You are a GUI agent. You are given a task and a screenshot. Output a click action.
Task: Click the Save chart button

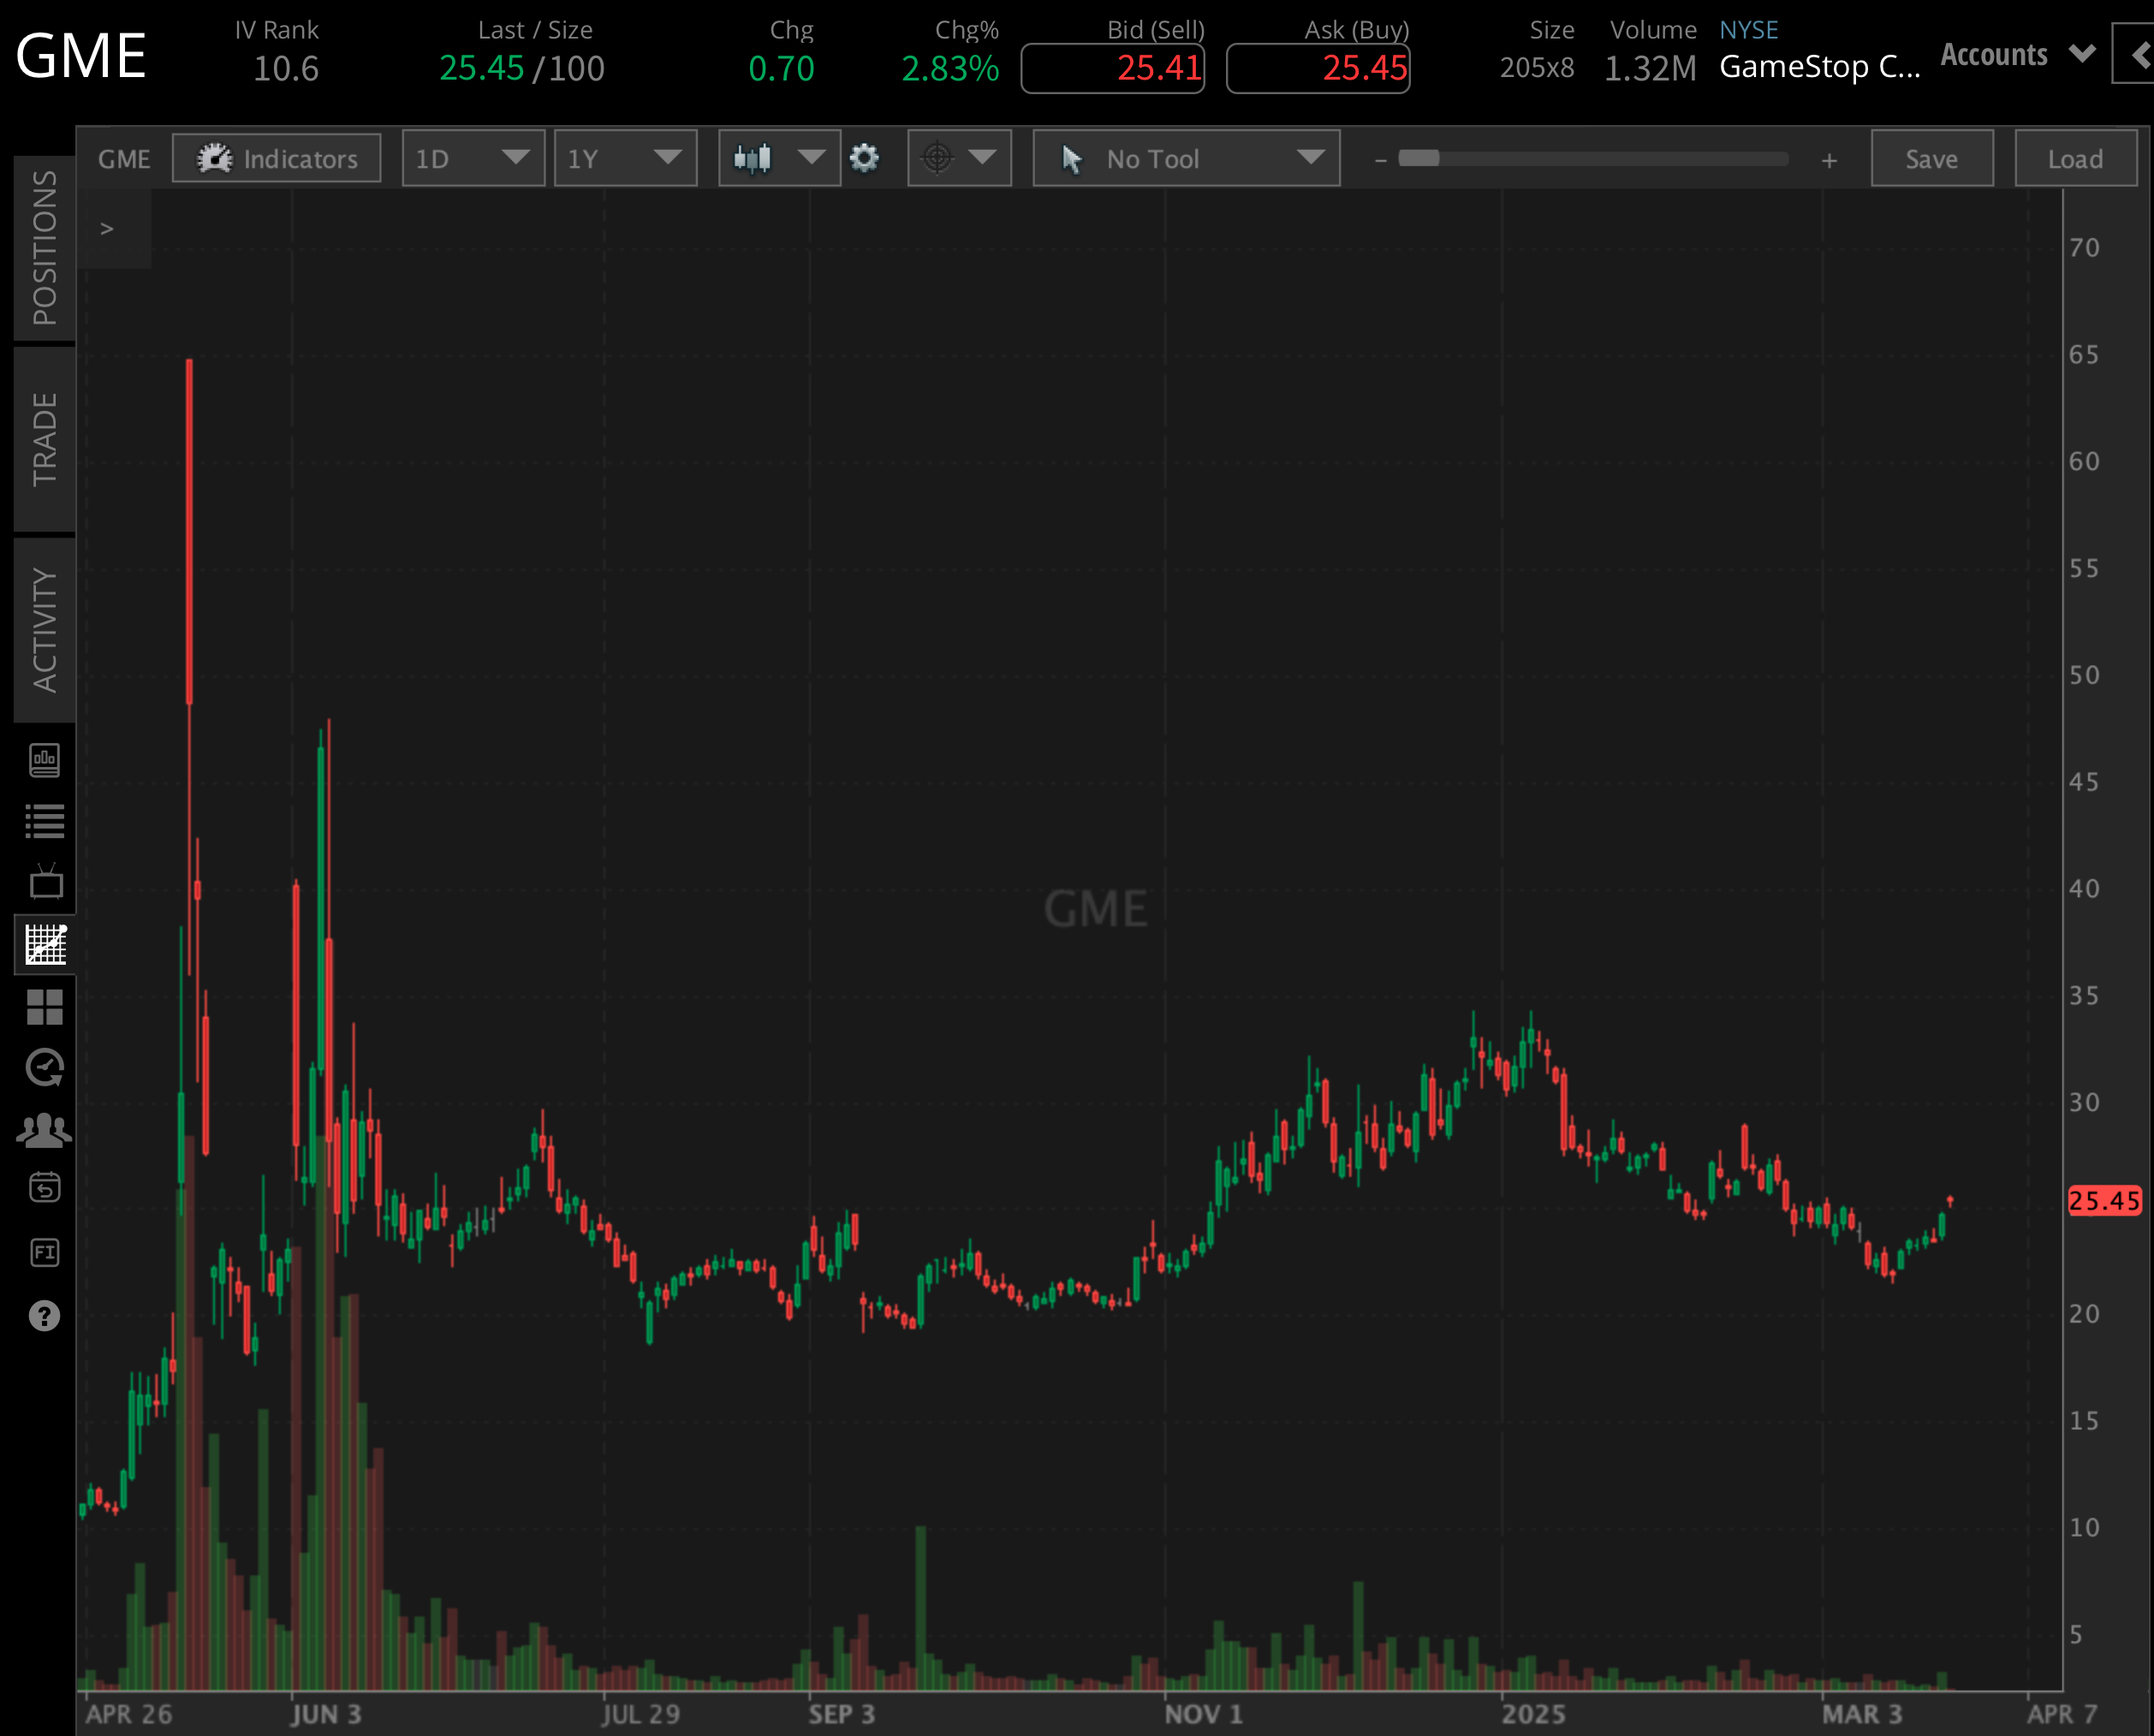[1931, 158]
